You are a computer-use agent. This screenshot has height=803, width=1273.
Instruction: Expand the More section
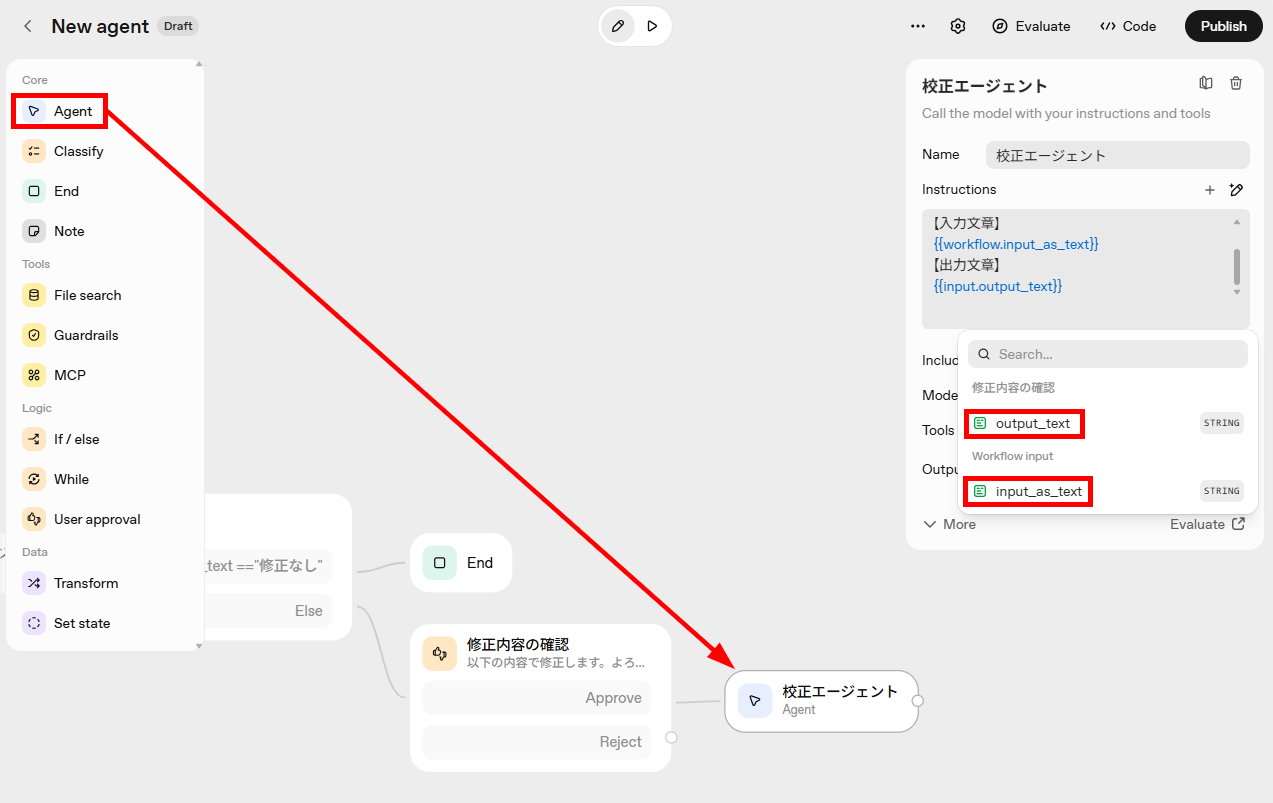coord(949,524)
